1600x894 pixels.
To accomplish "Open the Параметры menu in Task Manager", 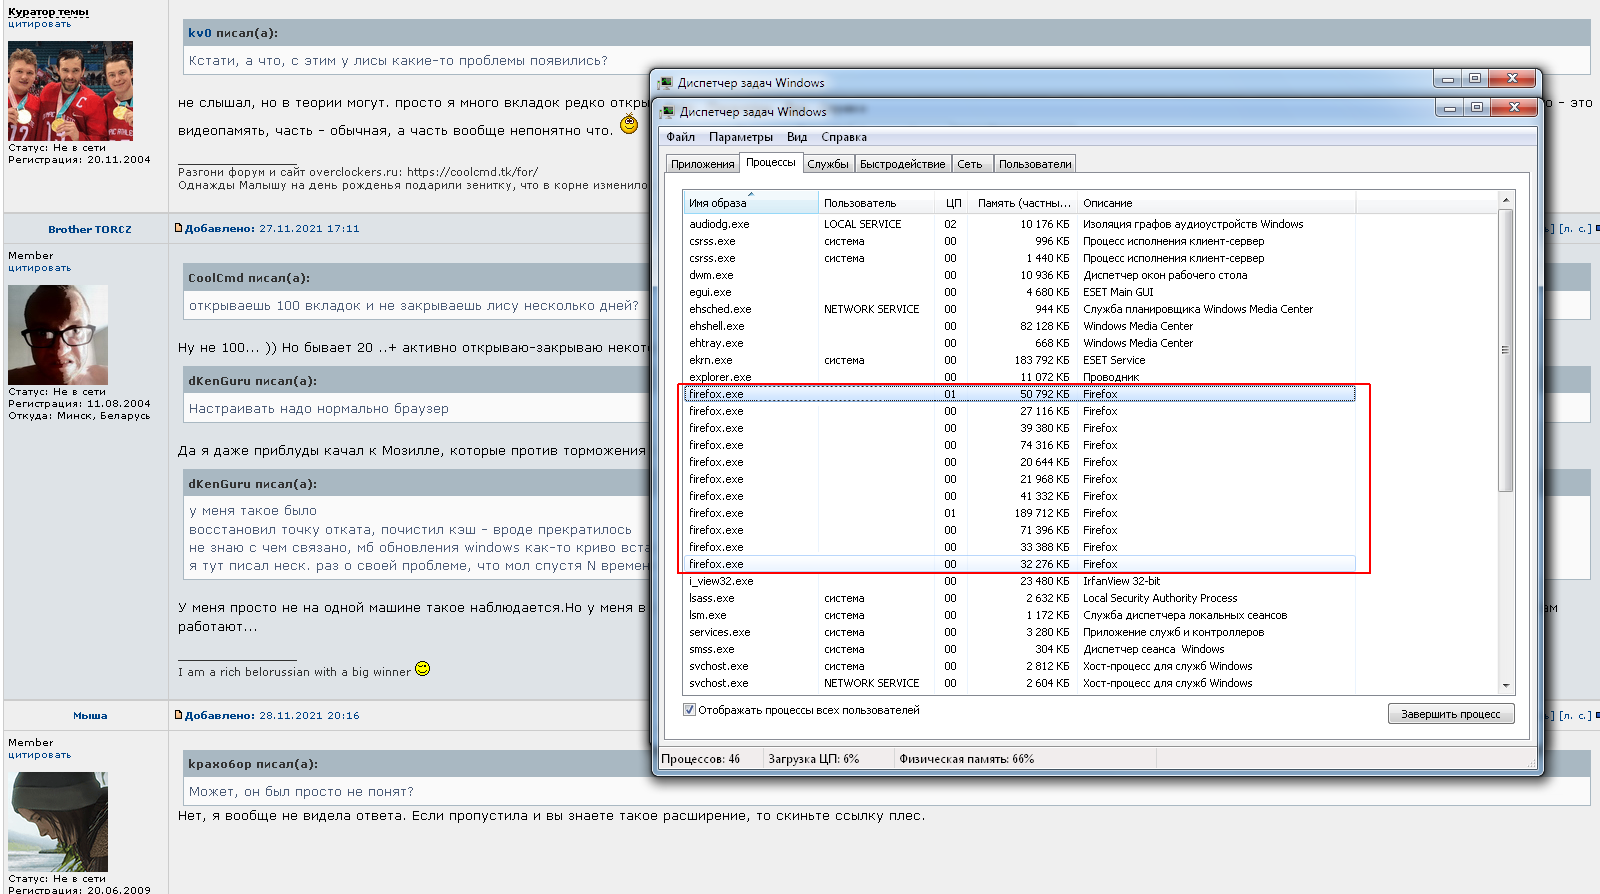I will 741,137.
